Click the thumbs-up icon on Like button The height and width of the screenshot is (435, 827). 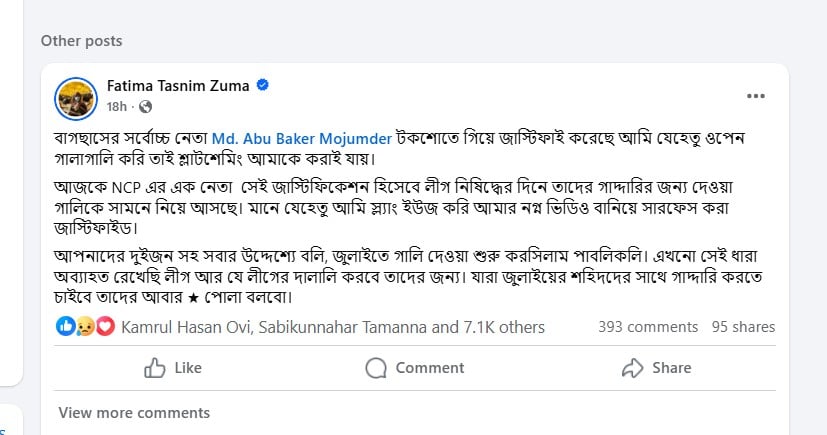pos(155,368)
